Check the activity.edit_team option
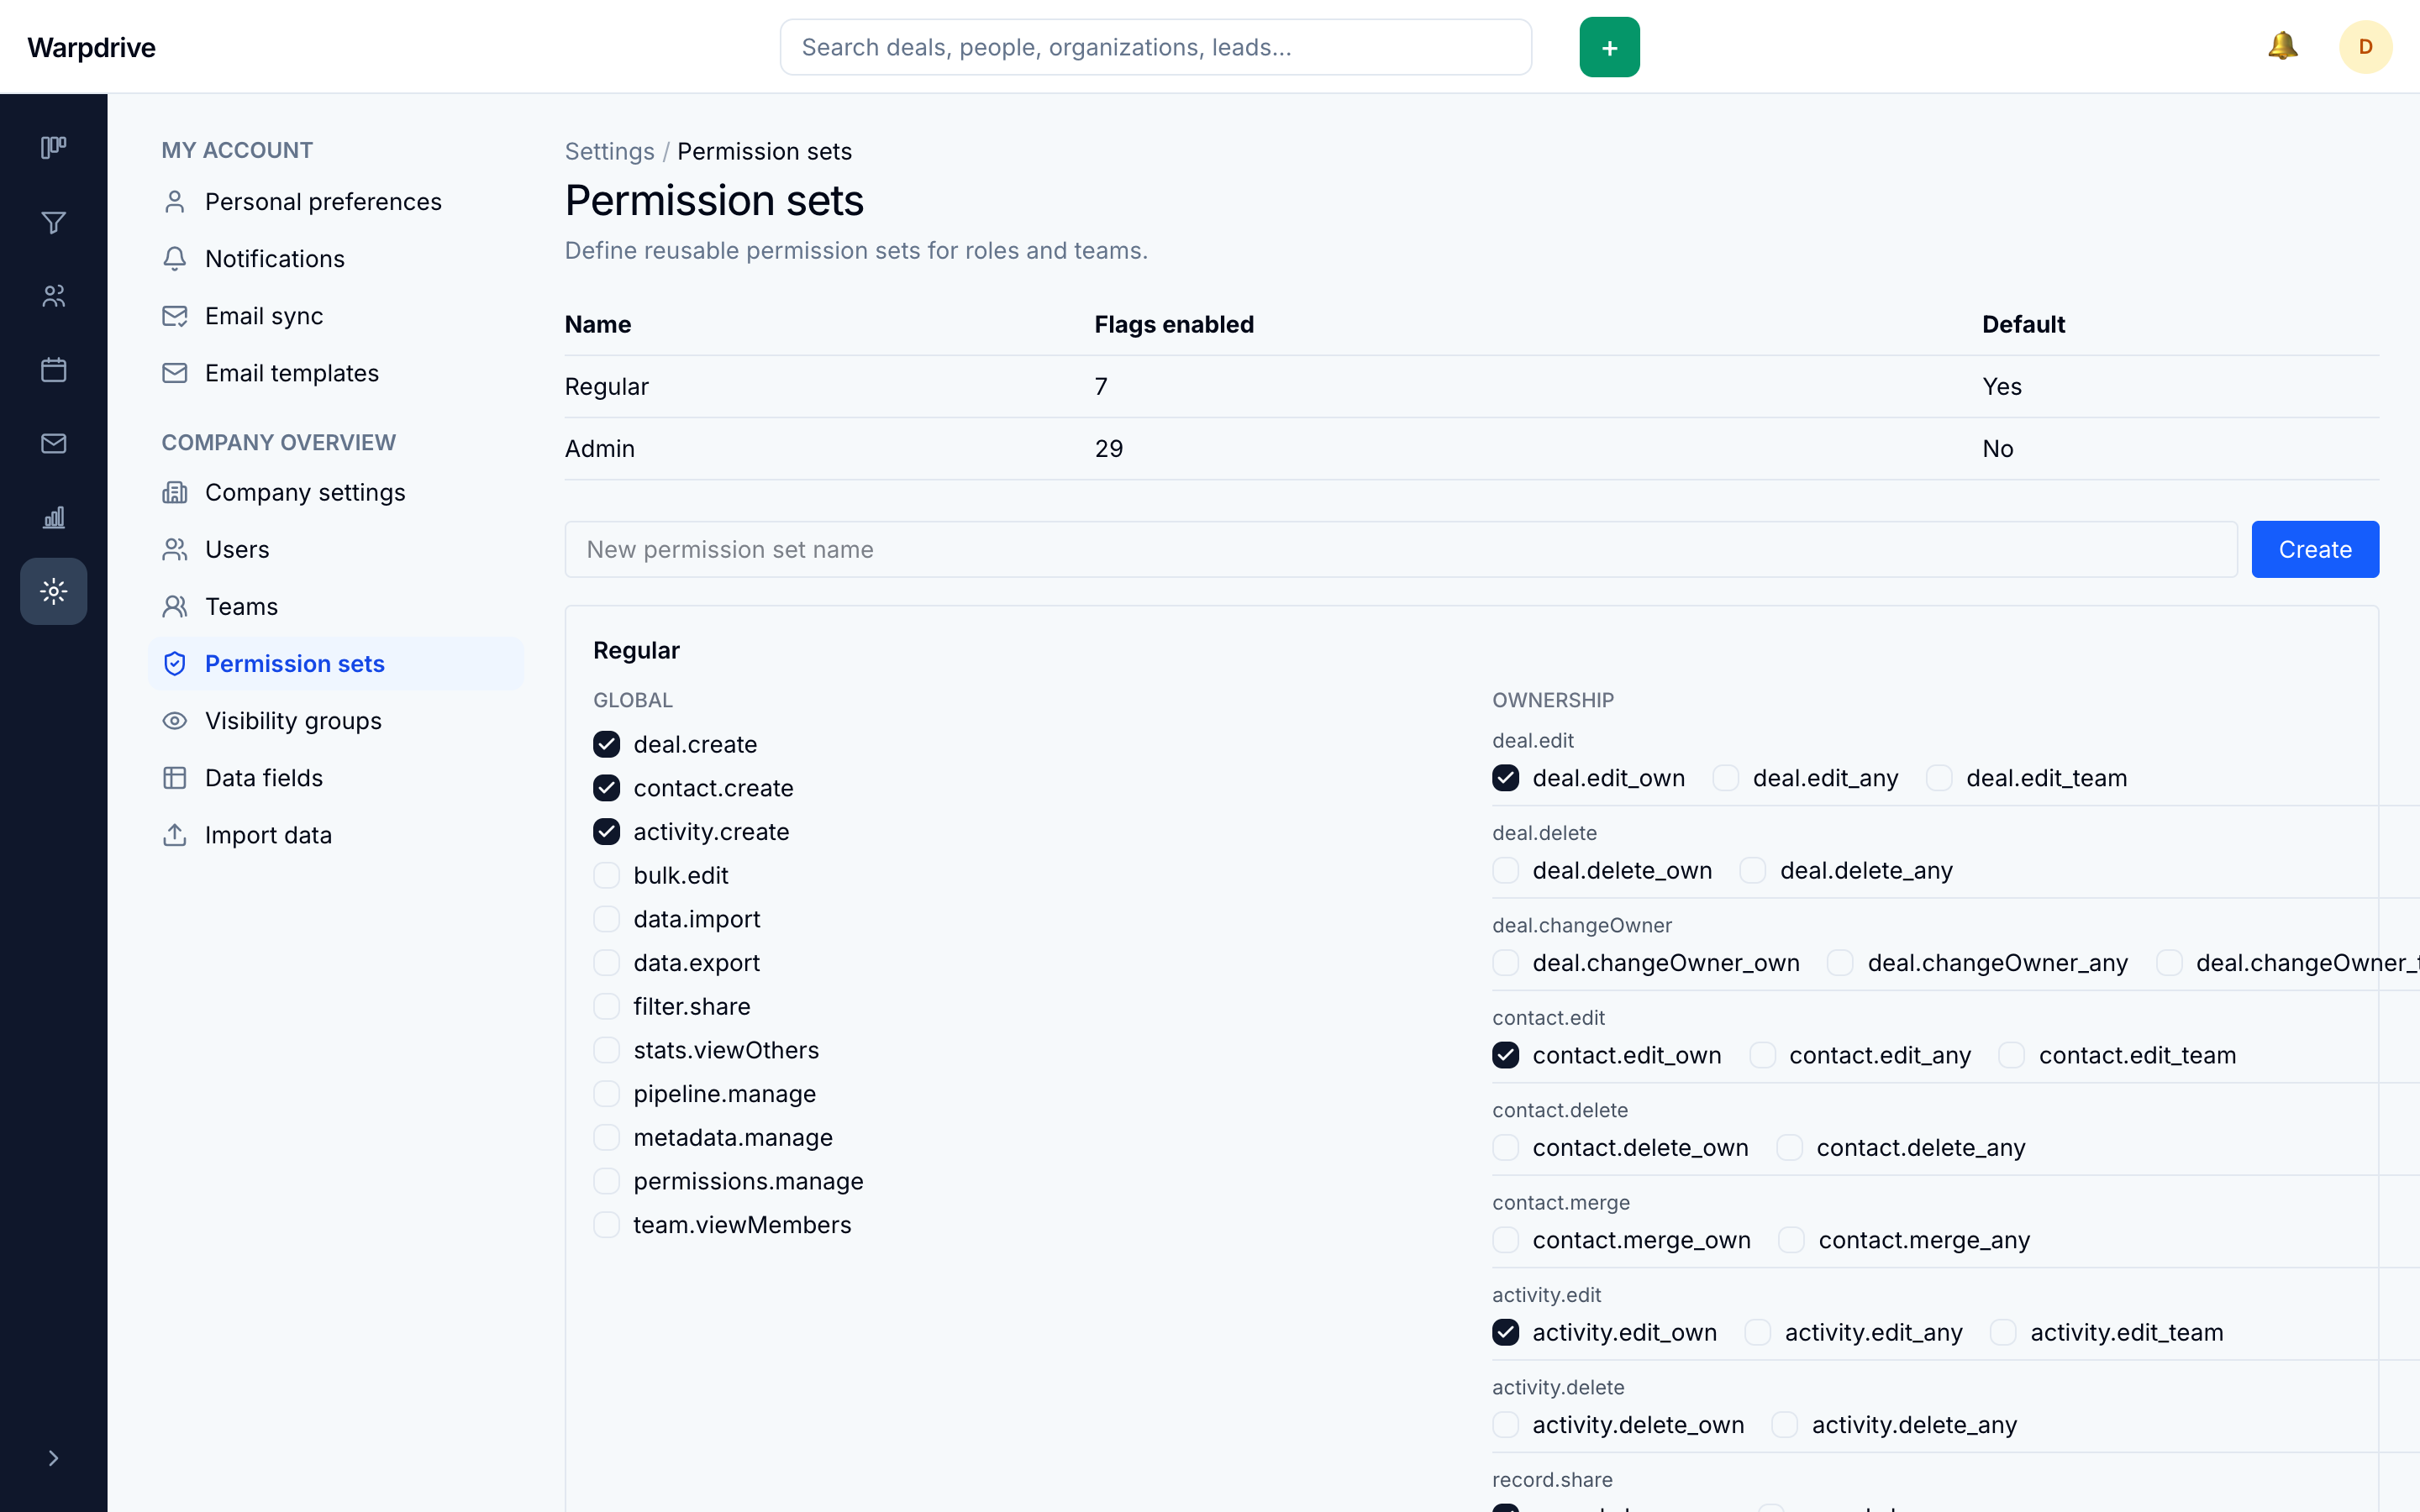Image resolution: width=2420 pixels, height=1512 pixels. (2003, 1332)
